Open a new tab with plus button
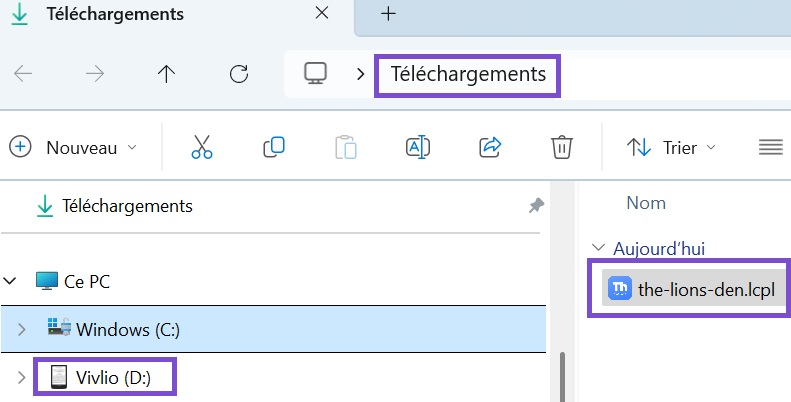 (x=389, y=14)
